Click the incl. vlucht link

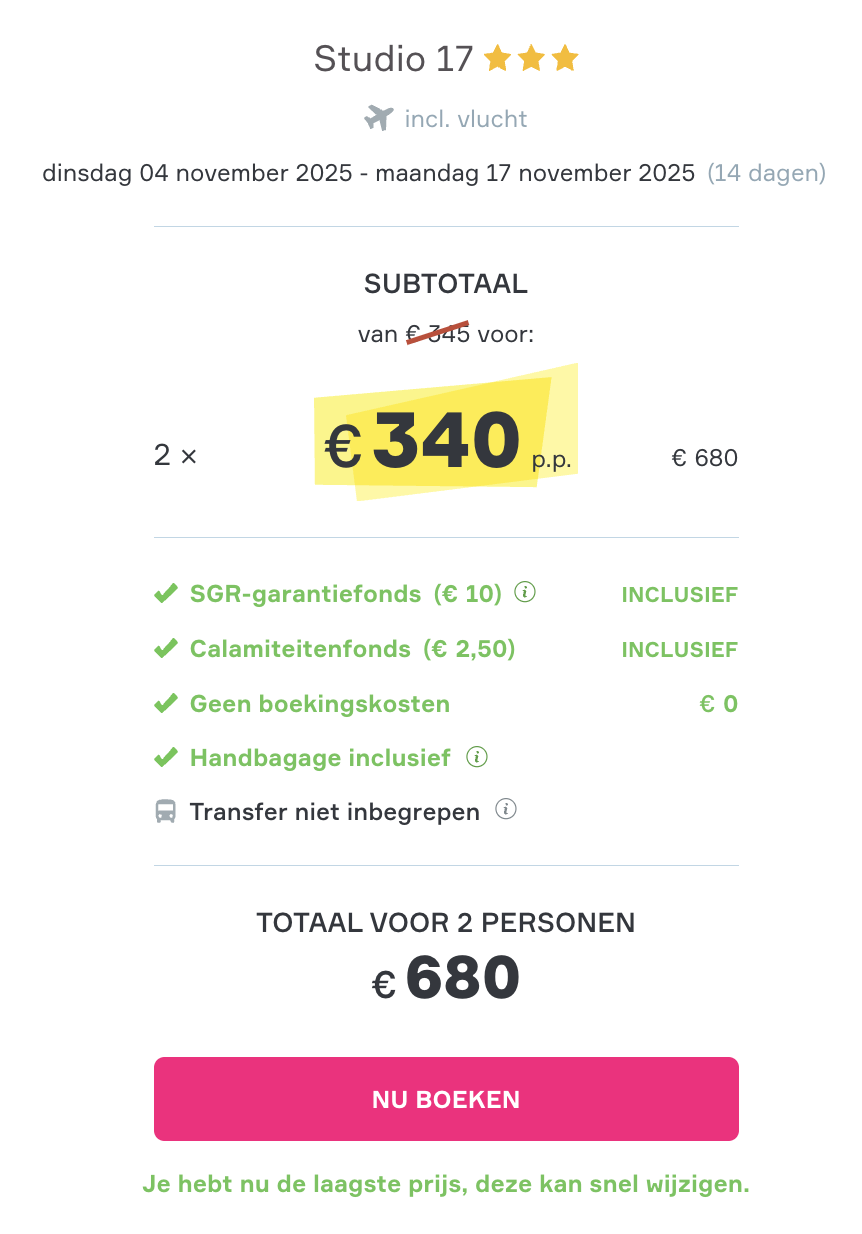click(464, 118)
